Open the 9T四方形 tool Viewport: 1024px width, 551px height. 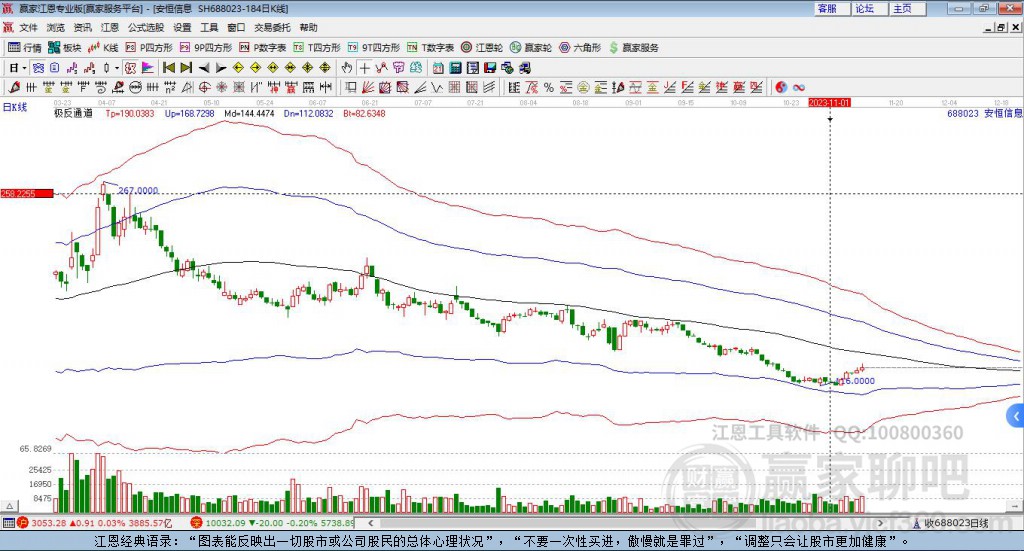click(374, 48)
